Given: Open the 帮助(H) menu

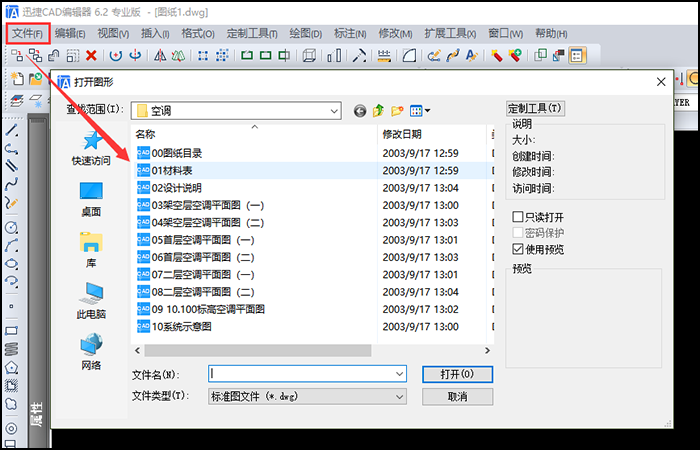Looking at the screenshot, I should pyautogui.click(x=551, y=33).
